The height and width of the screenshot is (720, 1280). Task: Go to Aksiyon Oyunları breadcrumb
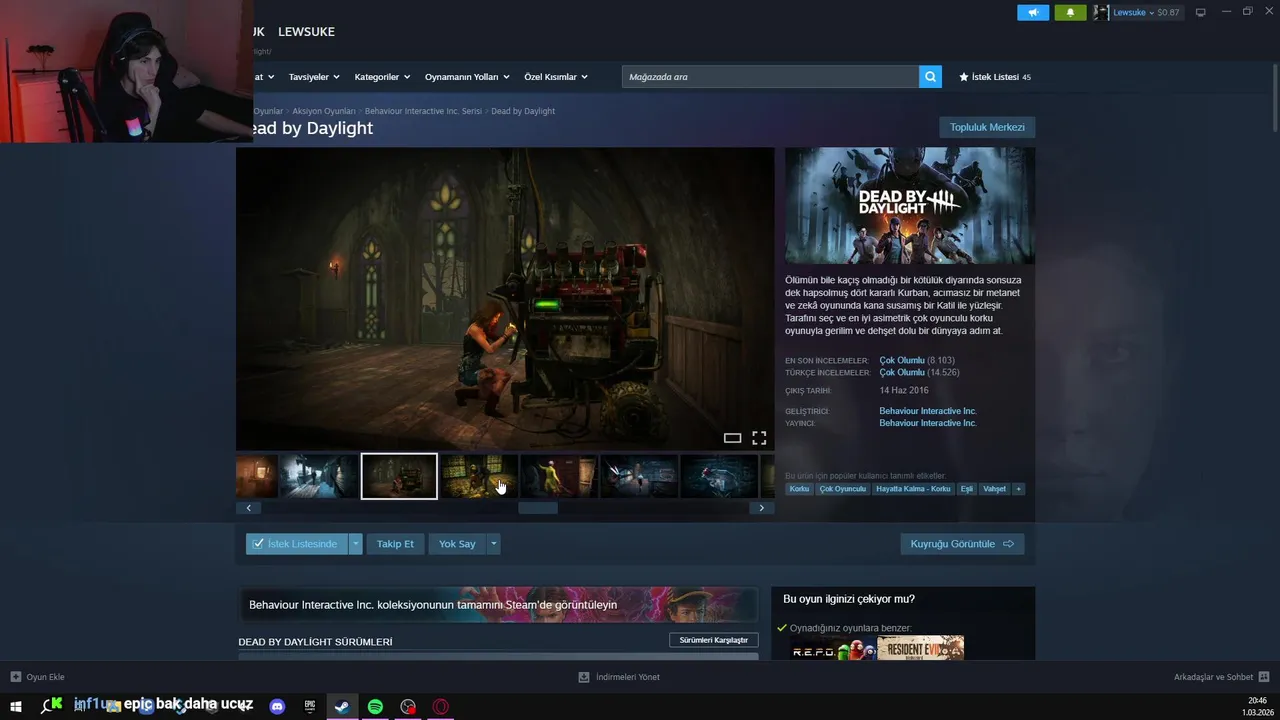point(324,111)
